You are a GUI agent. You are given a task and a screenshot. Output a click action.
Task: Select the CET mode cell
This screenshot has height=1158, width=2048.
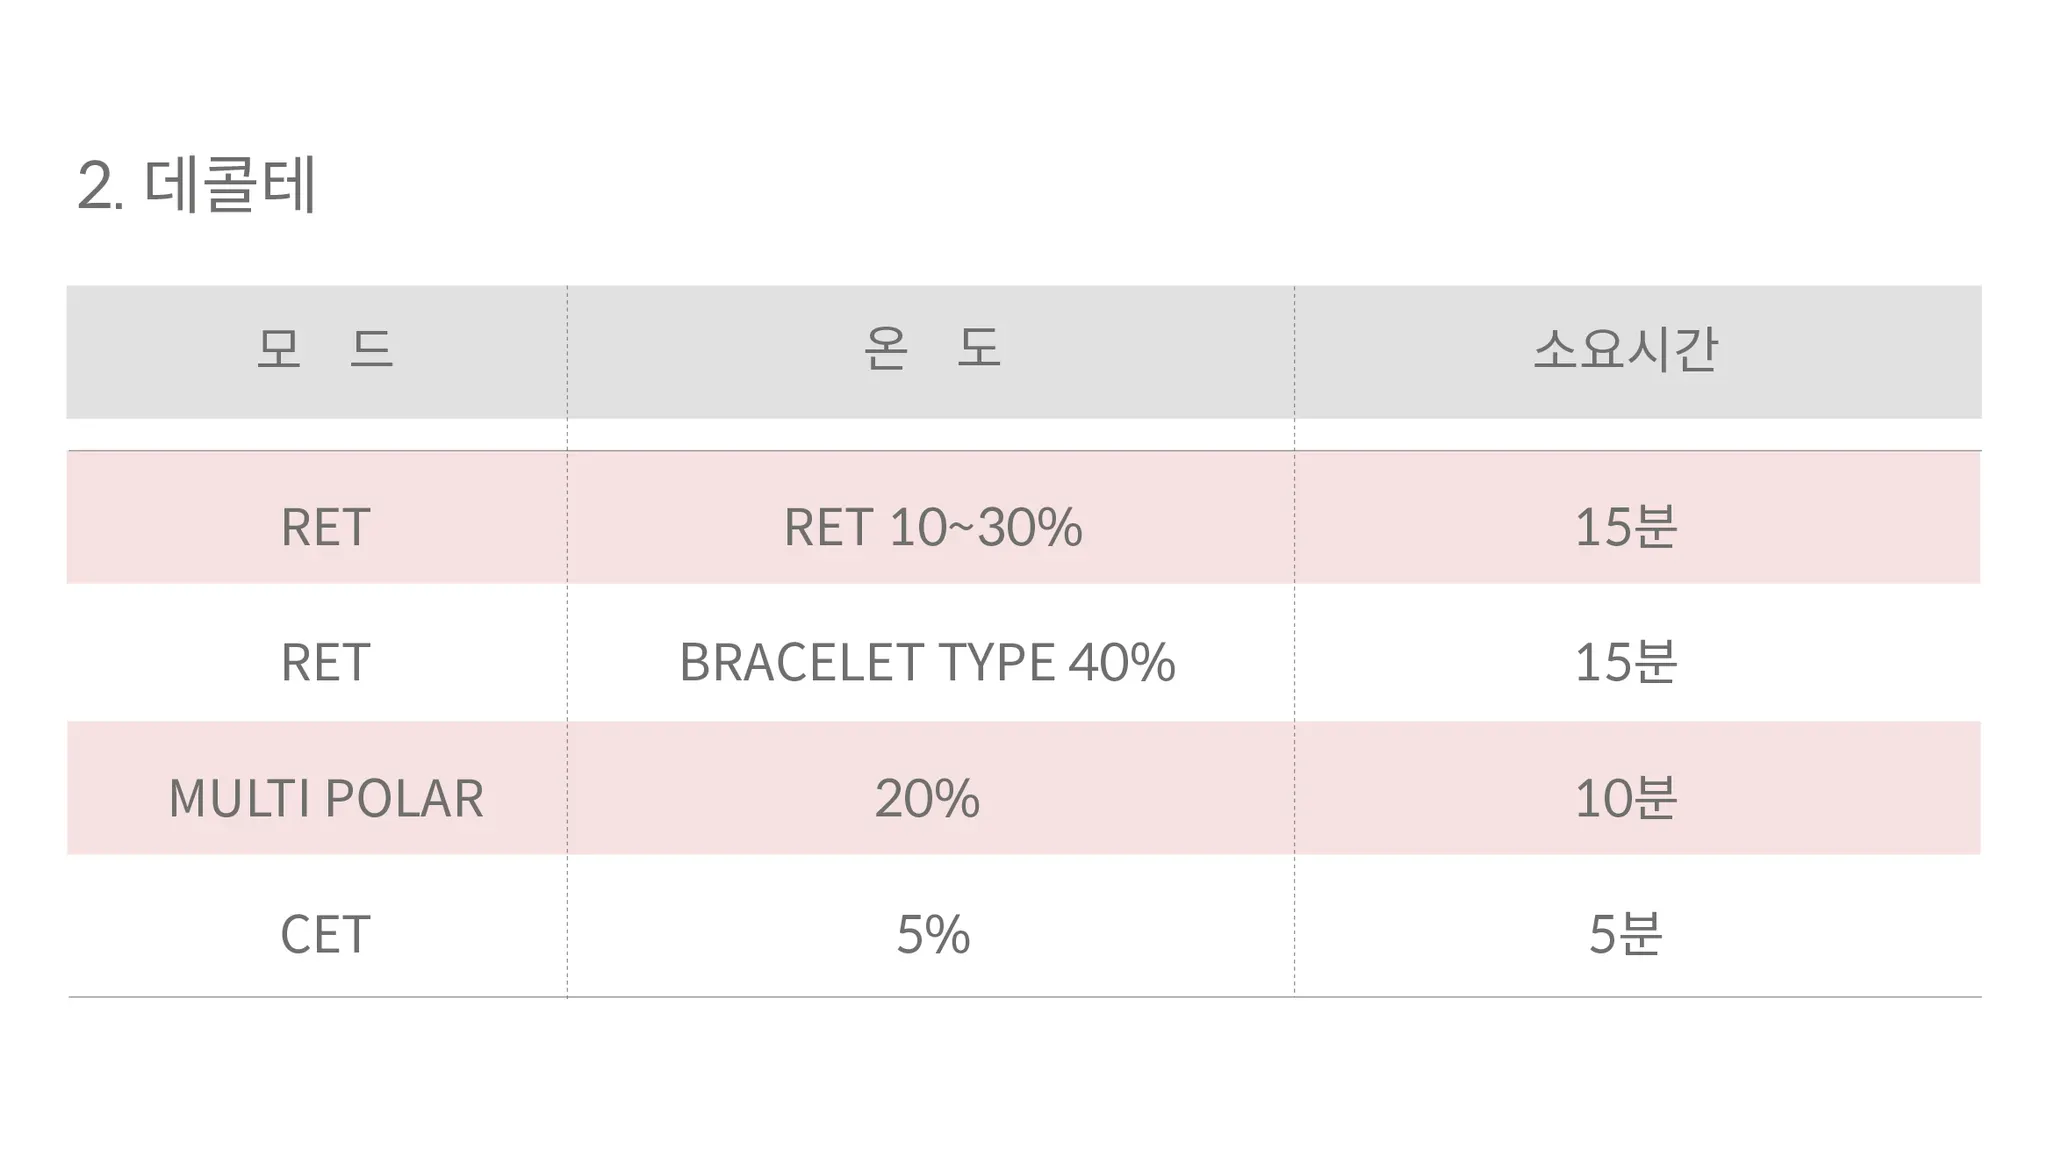pos(325,934)
